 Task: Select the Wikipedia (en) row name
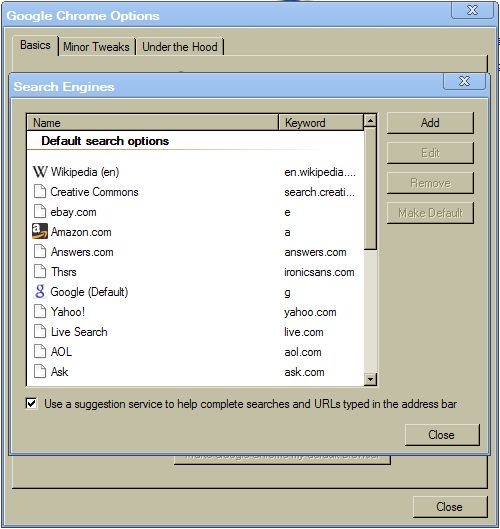pyautogui.click(x=85, y=172)
